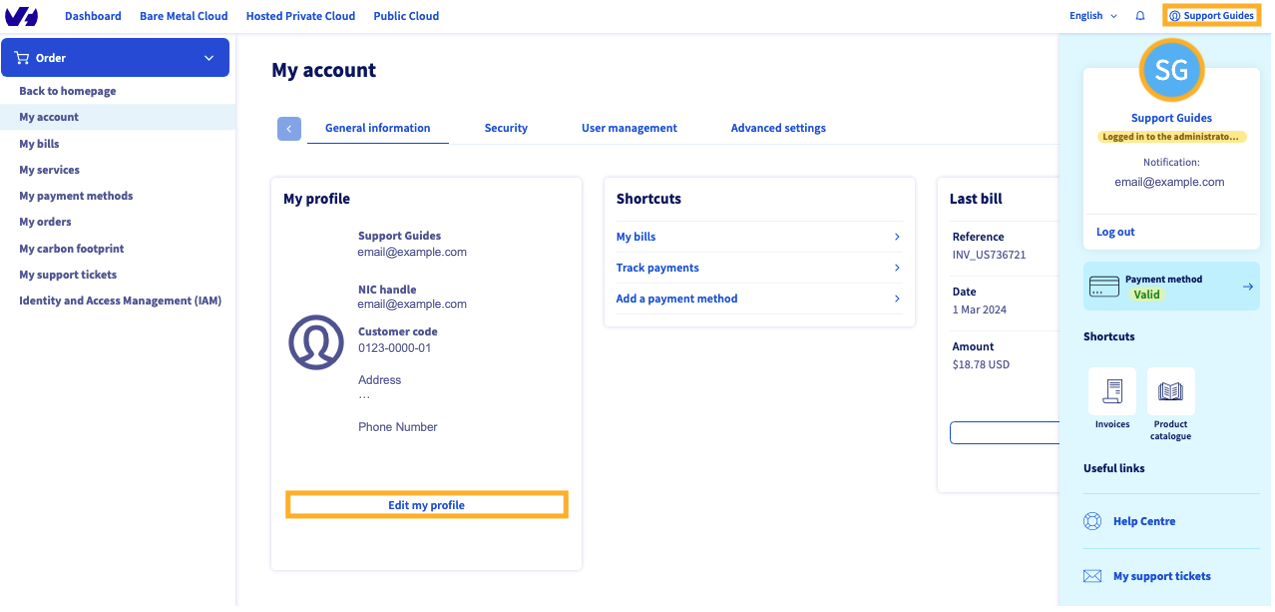Open the Track payments shortcut chevron
This screenshot has width=1275, height=612.
[897, 268]
